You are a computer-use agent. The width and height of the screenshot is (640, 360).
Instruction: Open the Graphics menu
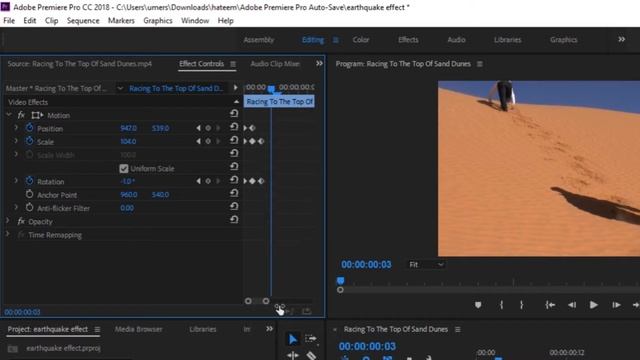click(x=158, y=20)
